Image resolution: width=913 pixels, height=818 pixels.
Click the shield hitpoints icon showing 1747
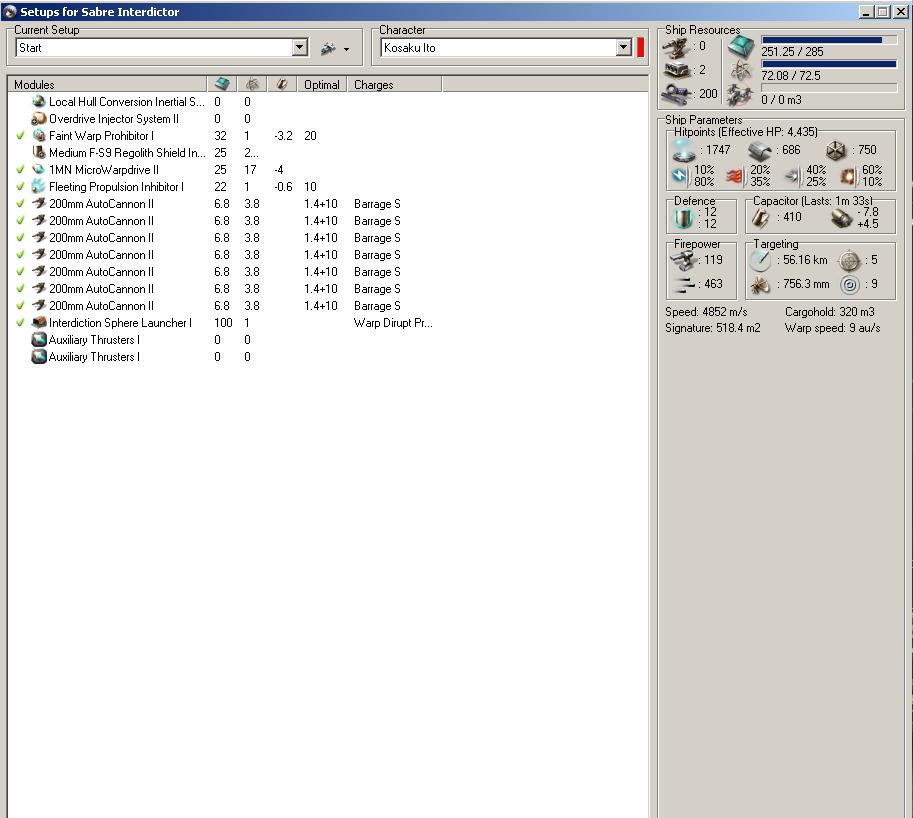(684, 150)
